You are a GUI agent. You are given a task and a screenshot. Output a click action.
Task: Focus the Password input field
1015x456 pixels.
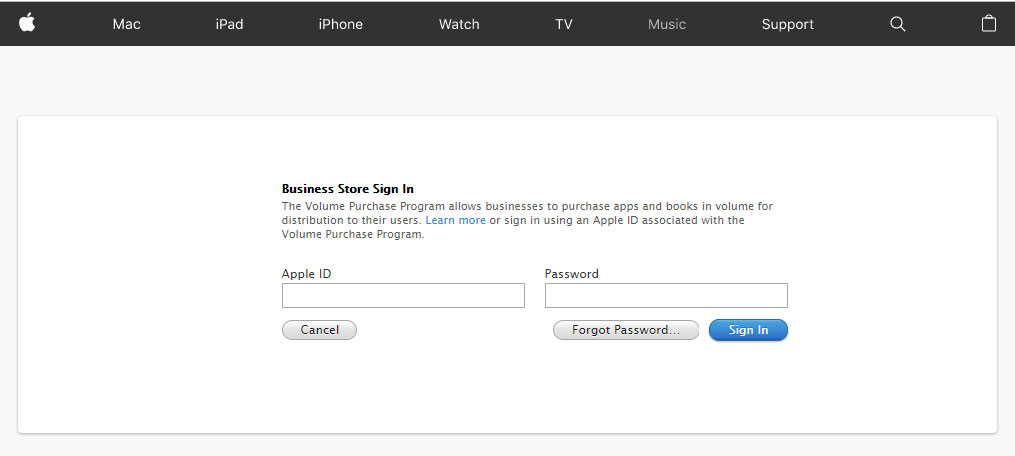tap(666, 295)
